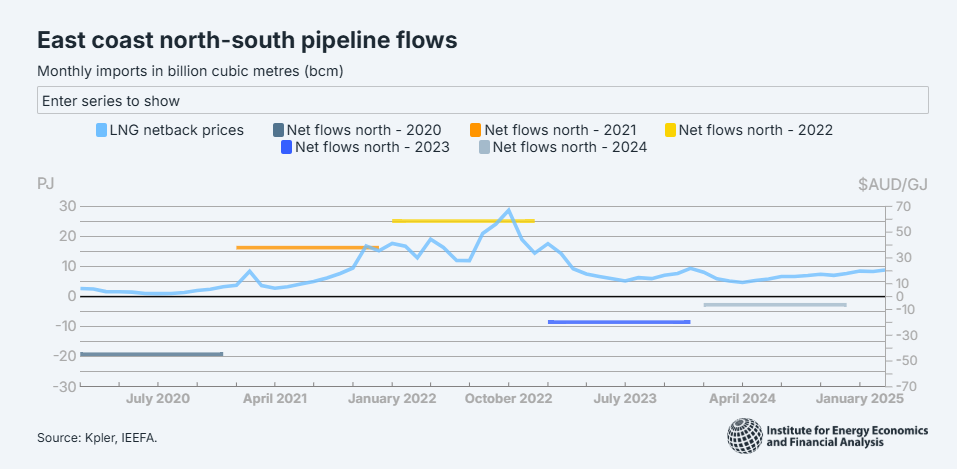Click the blue 2023 flow line

tap(619, 322)
